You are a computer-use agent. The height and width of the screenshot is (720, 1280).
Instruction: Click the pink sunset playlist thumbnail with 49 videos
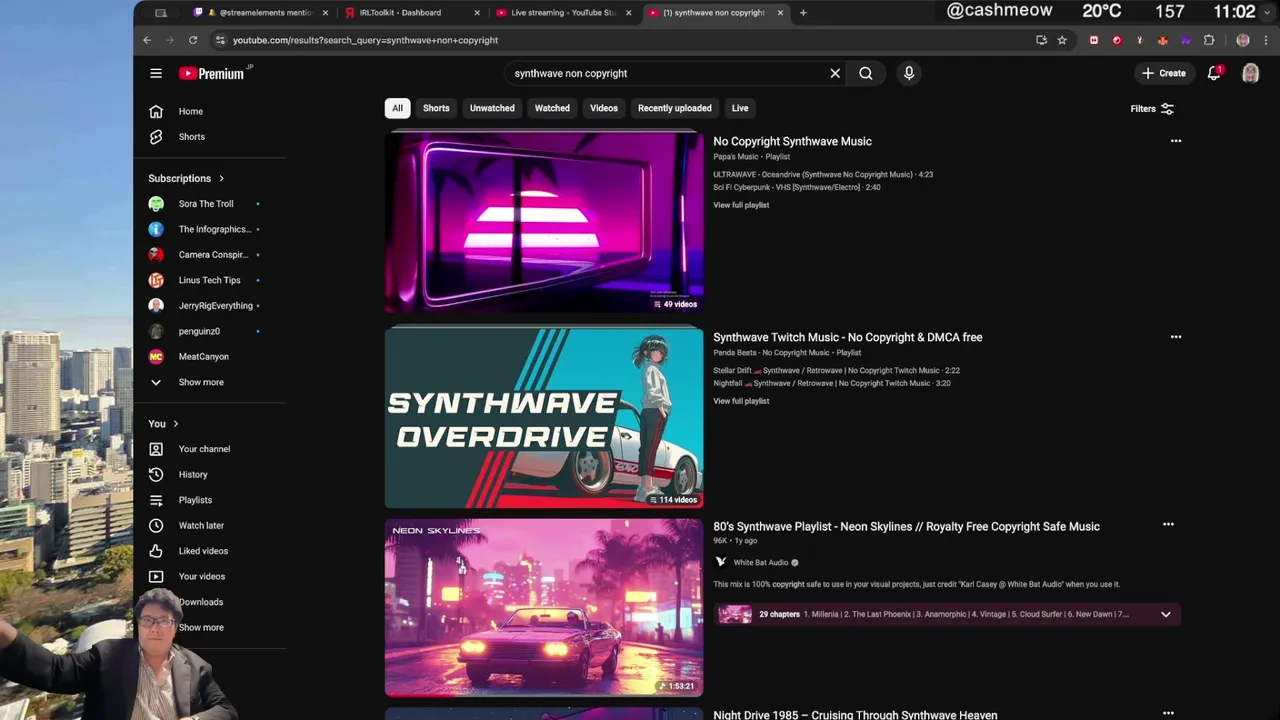(544, 222)
